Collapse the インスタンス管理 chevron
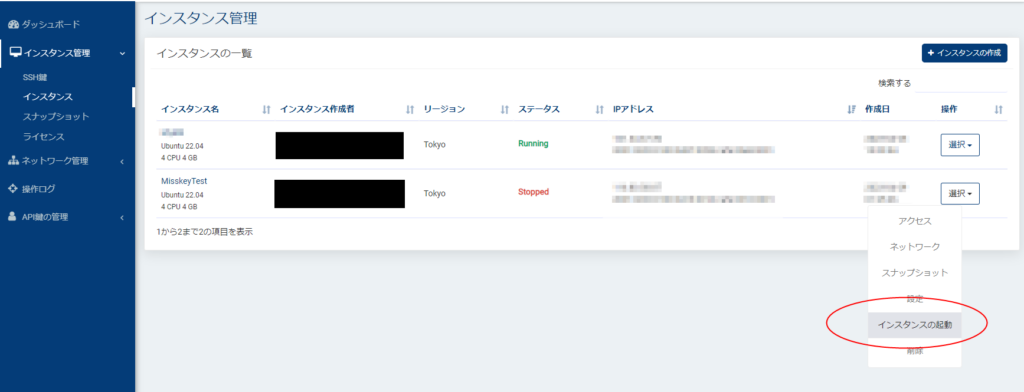Image resolution: width=1024 pixels, height=392 pixels. pyautogui.click(x=123, y=54)
